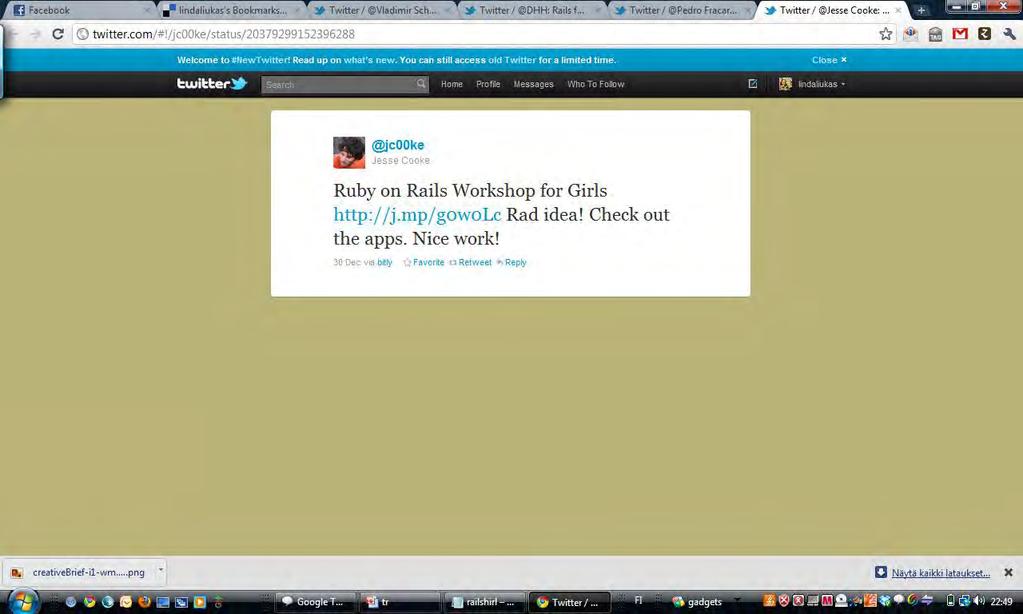Switch to the @DHH Rails Twitter tab
1023x614 pixels.
pos(531,10)
